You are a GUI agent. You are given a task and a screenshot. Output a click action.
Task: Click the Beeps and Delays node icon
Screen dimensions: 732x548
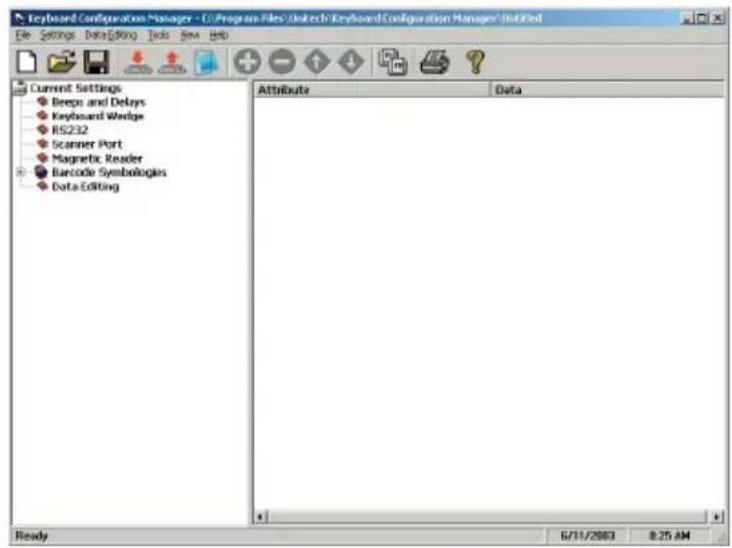pos(42,101)
